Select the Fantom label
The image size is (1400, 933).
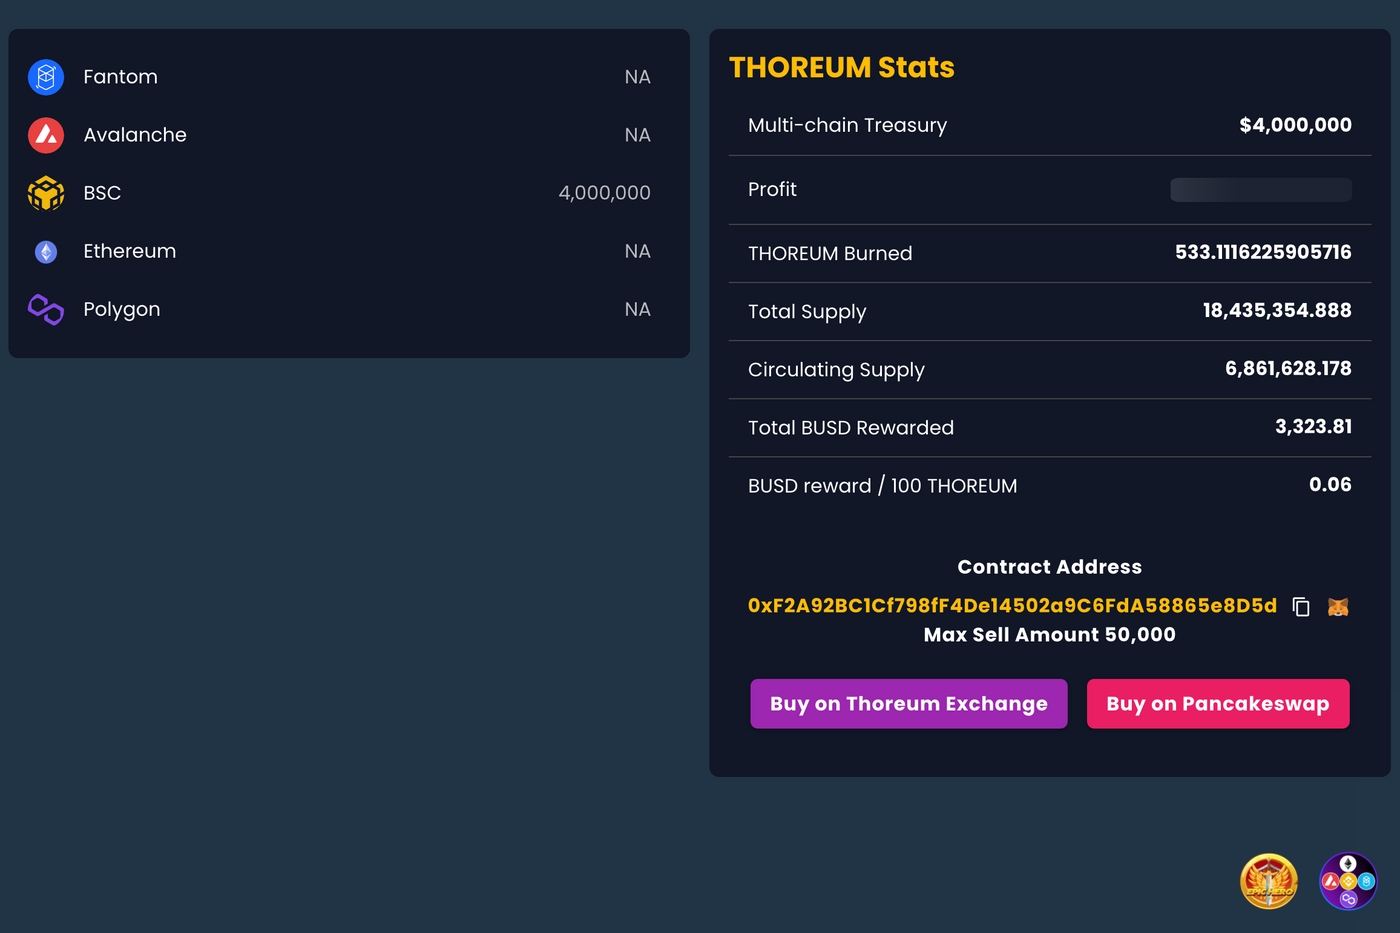(121, 77)
